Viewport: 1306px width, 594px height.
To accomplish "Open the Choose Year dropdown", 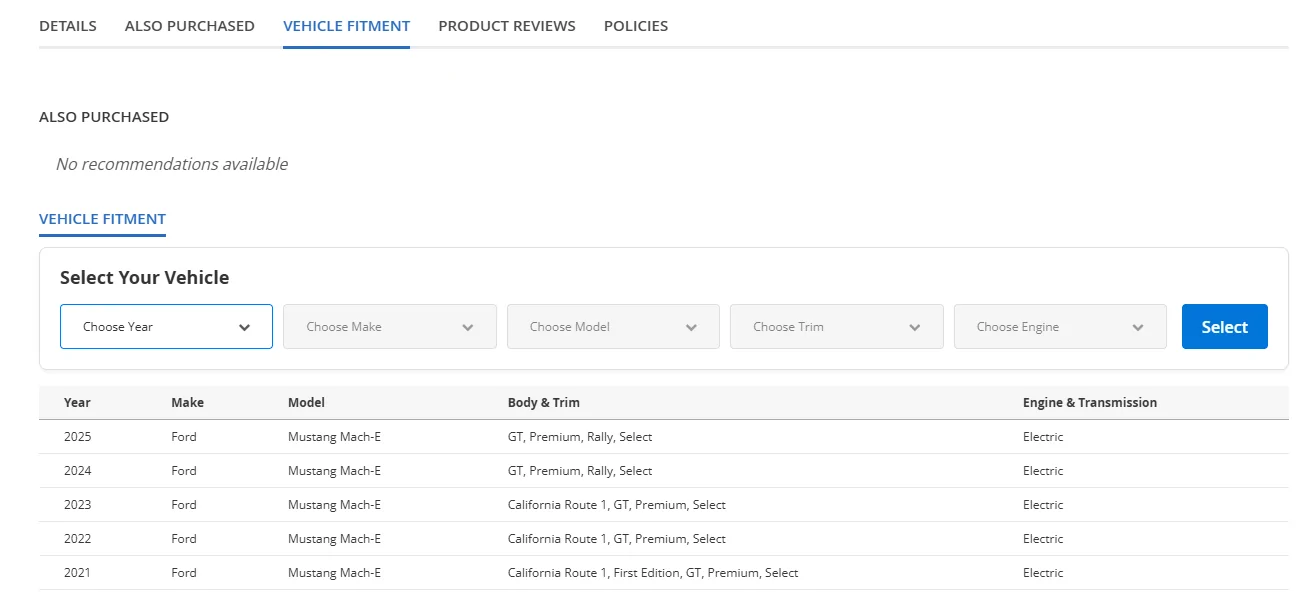I will [x=166, y=326].
